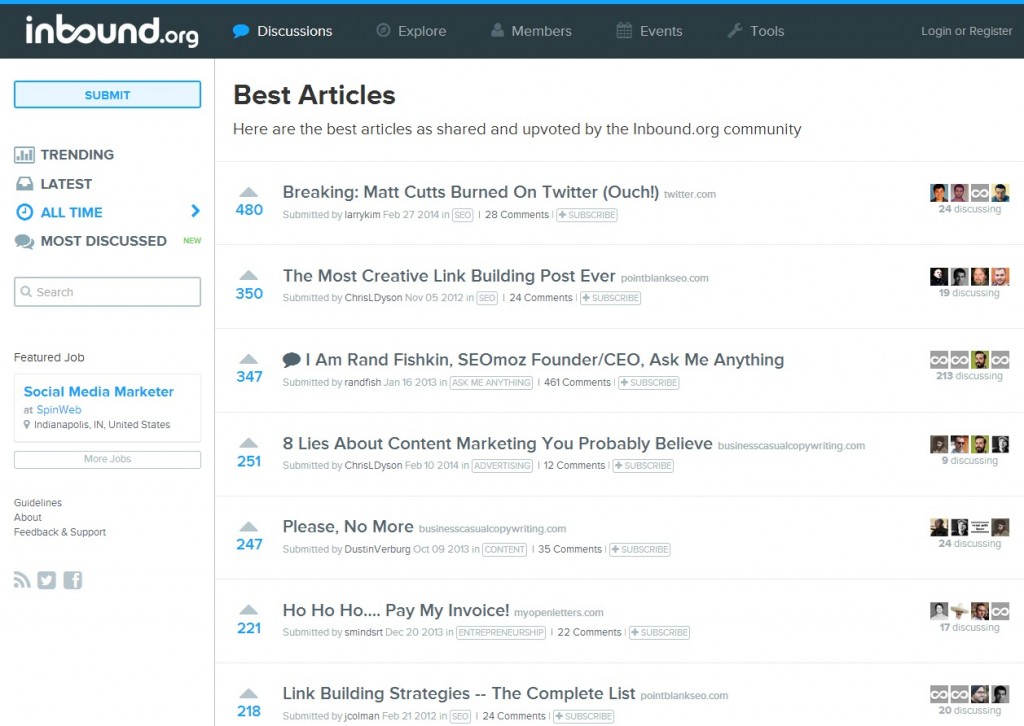Viewport: 1024px width, 726px height.
Task: Open the Discussions tab
Action: pos(283,31)
